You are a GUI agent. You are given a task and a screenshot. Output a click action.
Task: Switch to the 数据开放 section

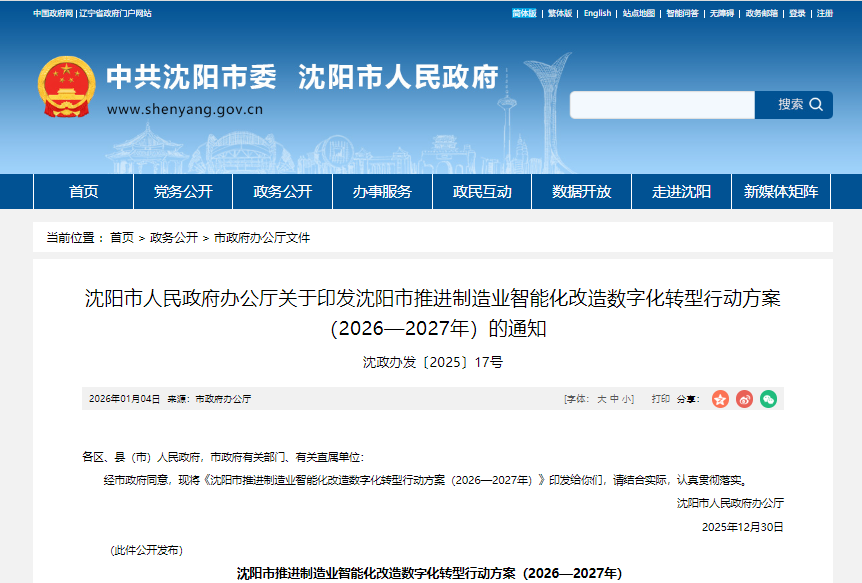pos(580,191)
